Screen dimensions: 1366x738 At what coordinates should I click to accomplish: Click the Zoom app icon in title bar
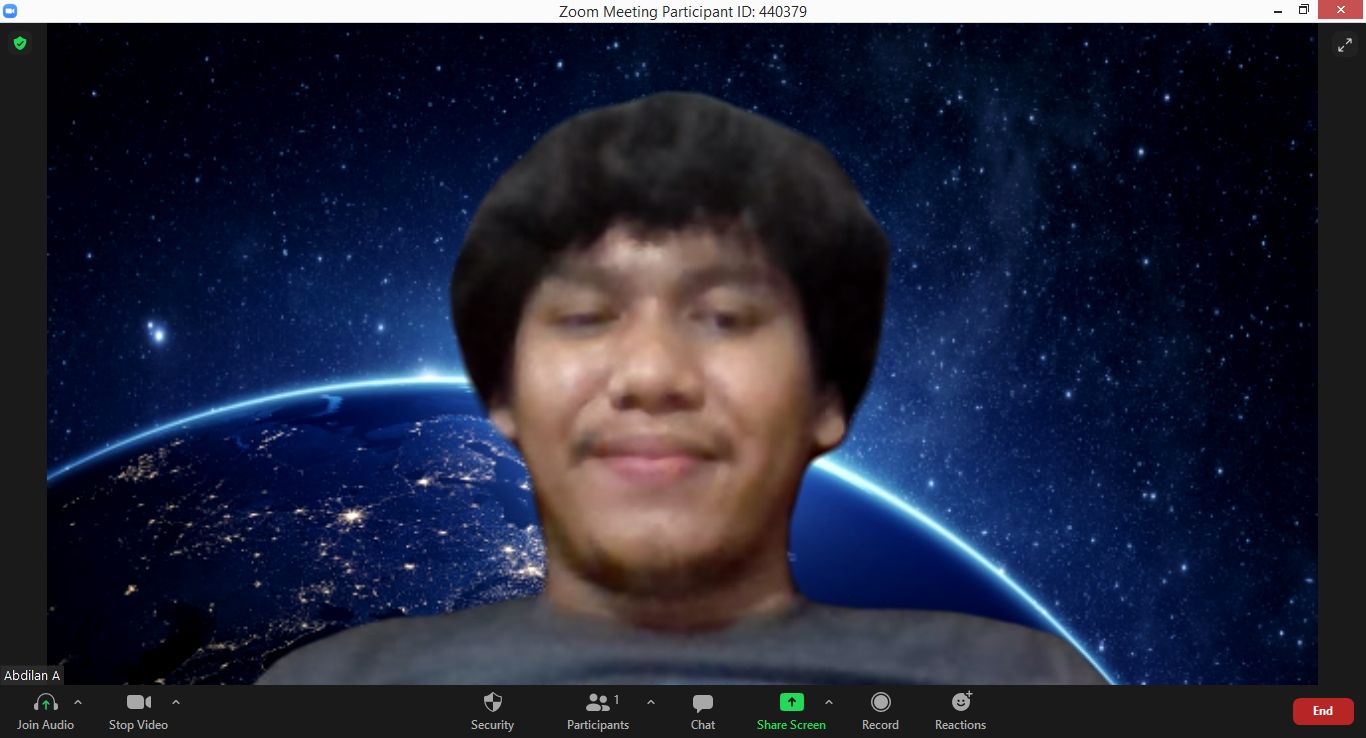(x=11, y=11)
